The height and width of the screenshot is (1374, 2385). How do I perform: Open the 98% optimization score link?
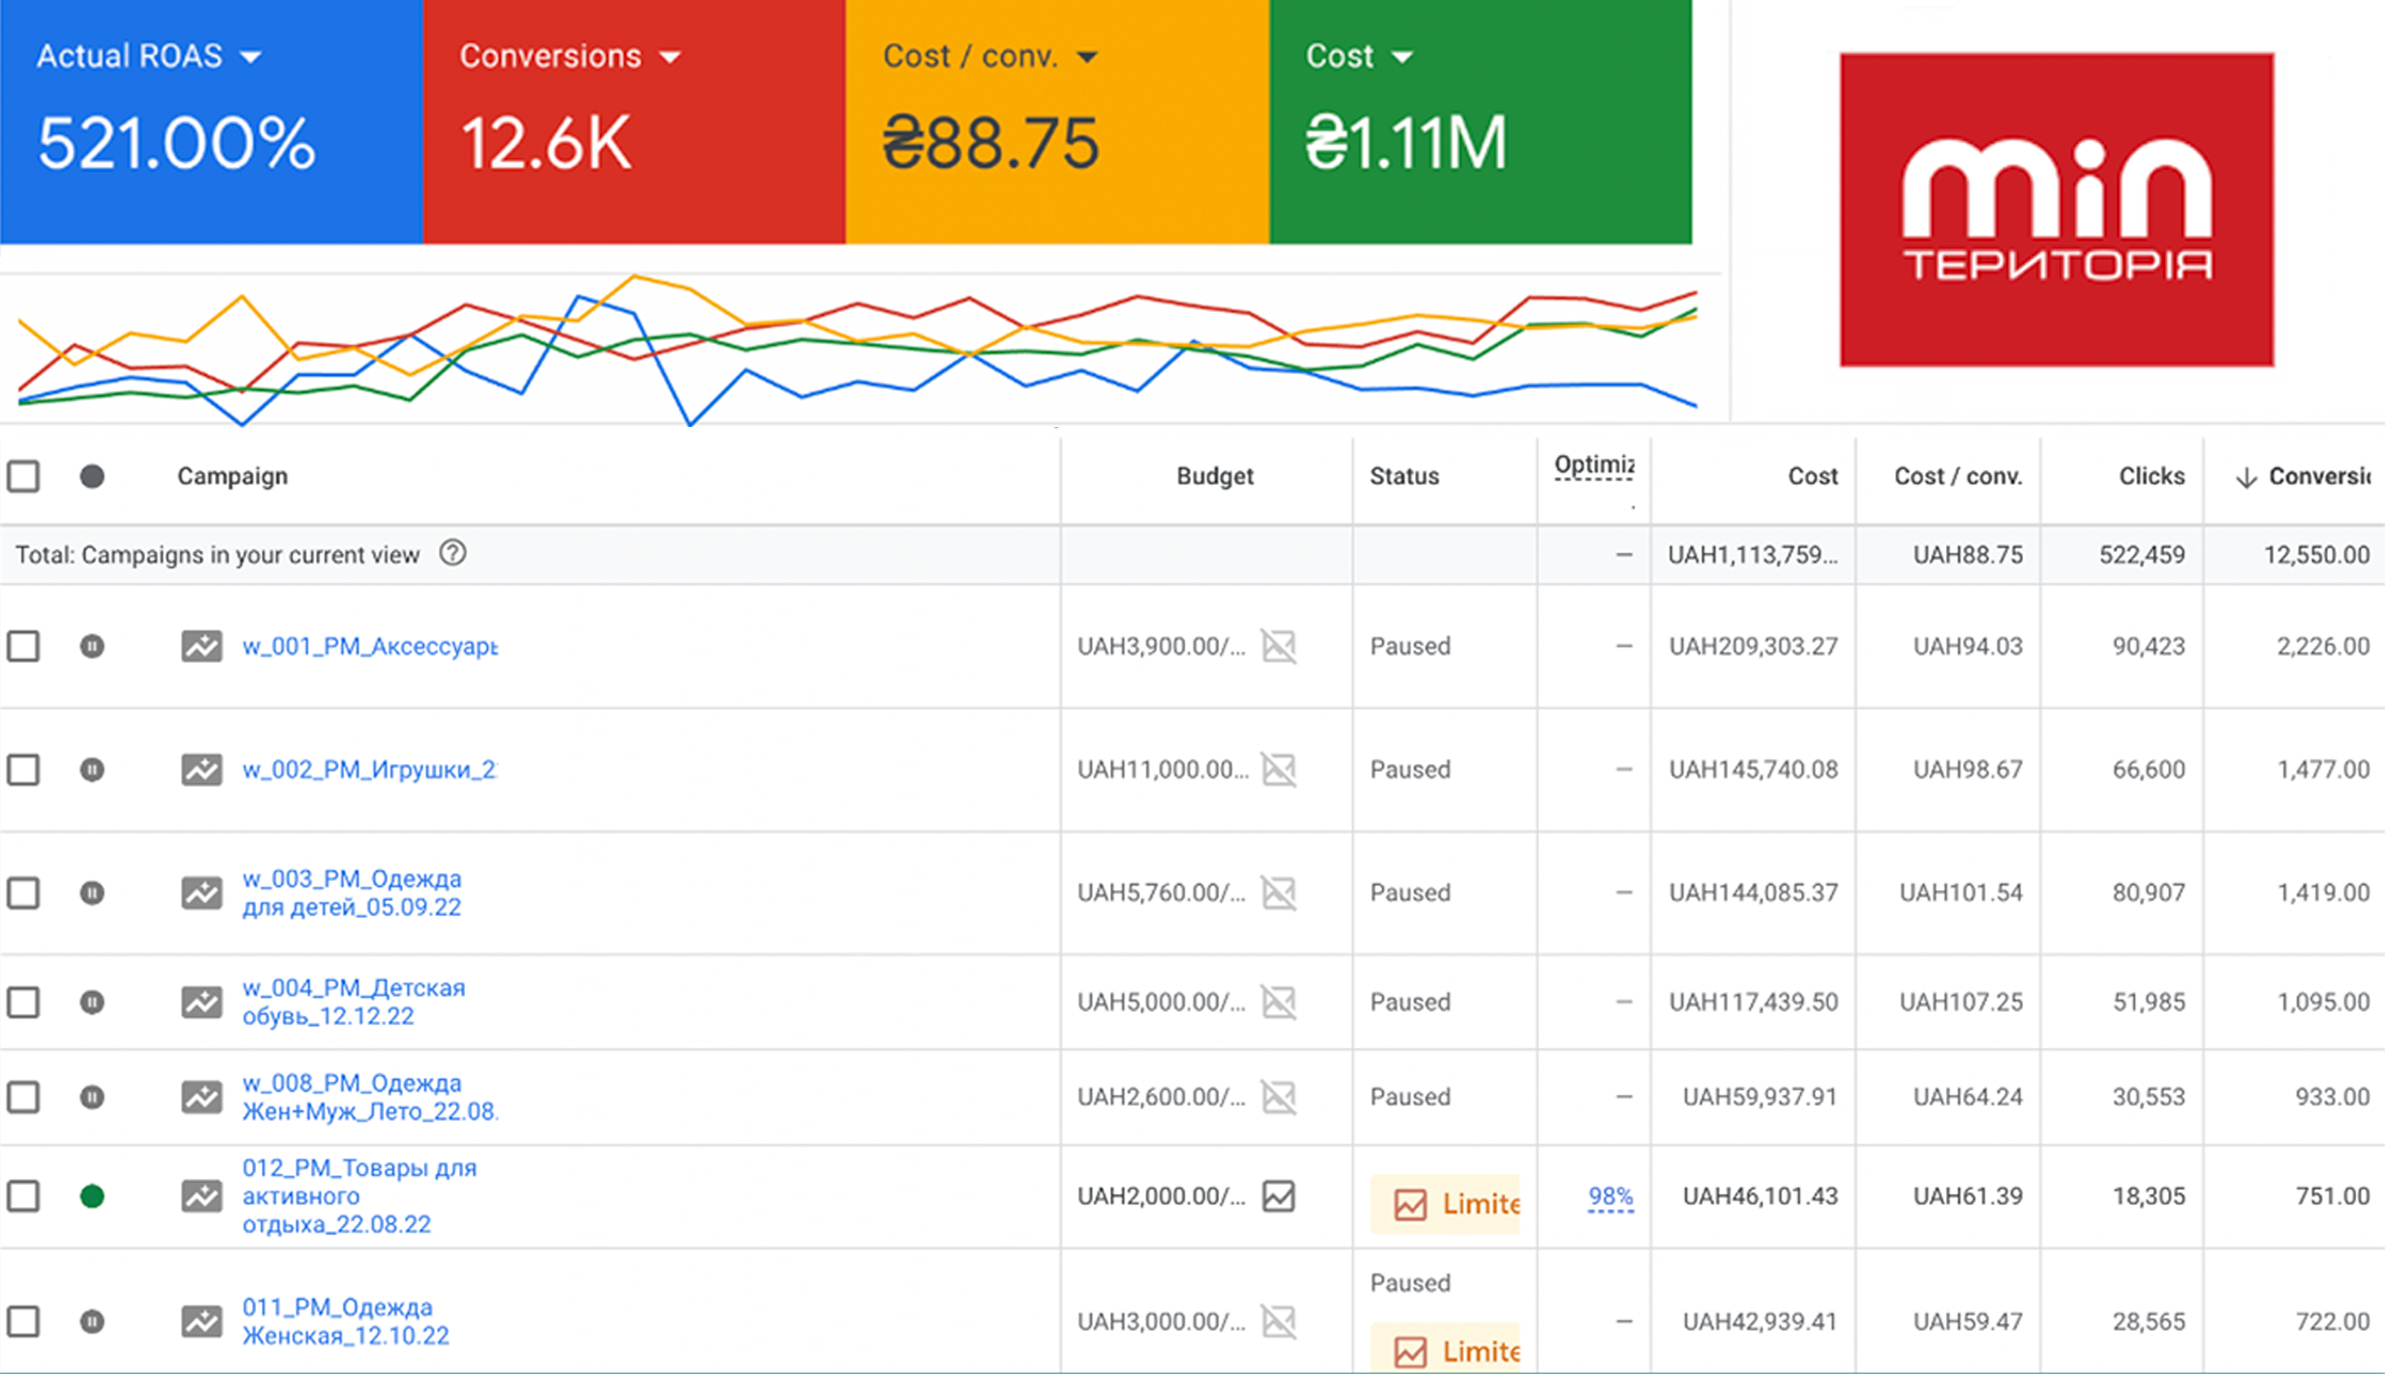[1610, 1196]
